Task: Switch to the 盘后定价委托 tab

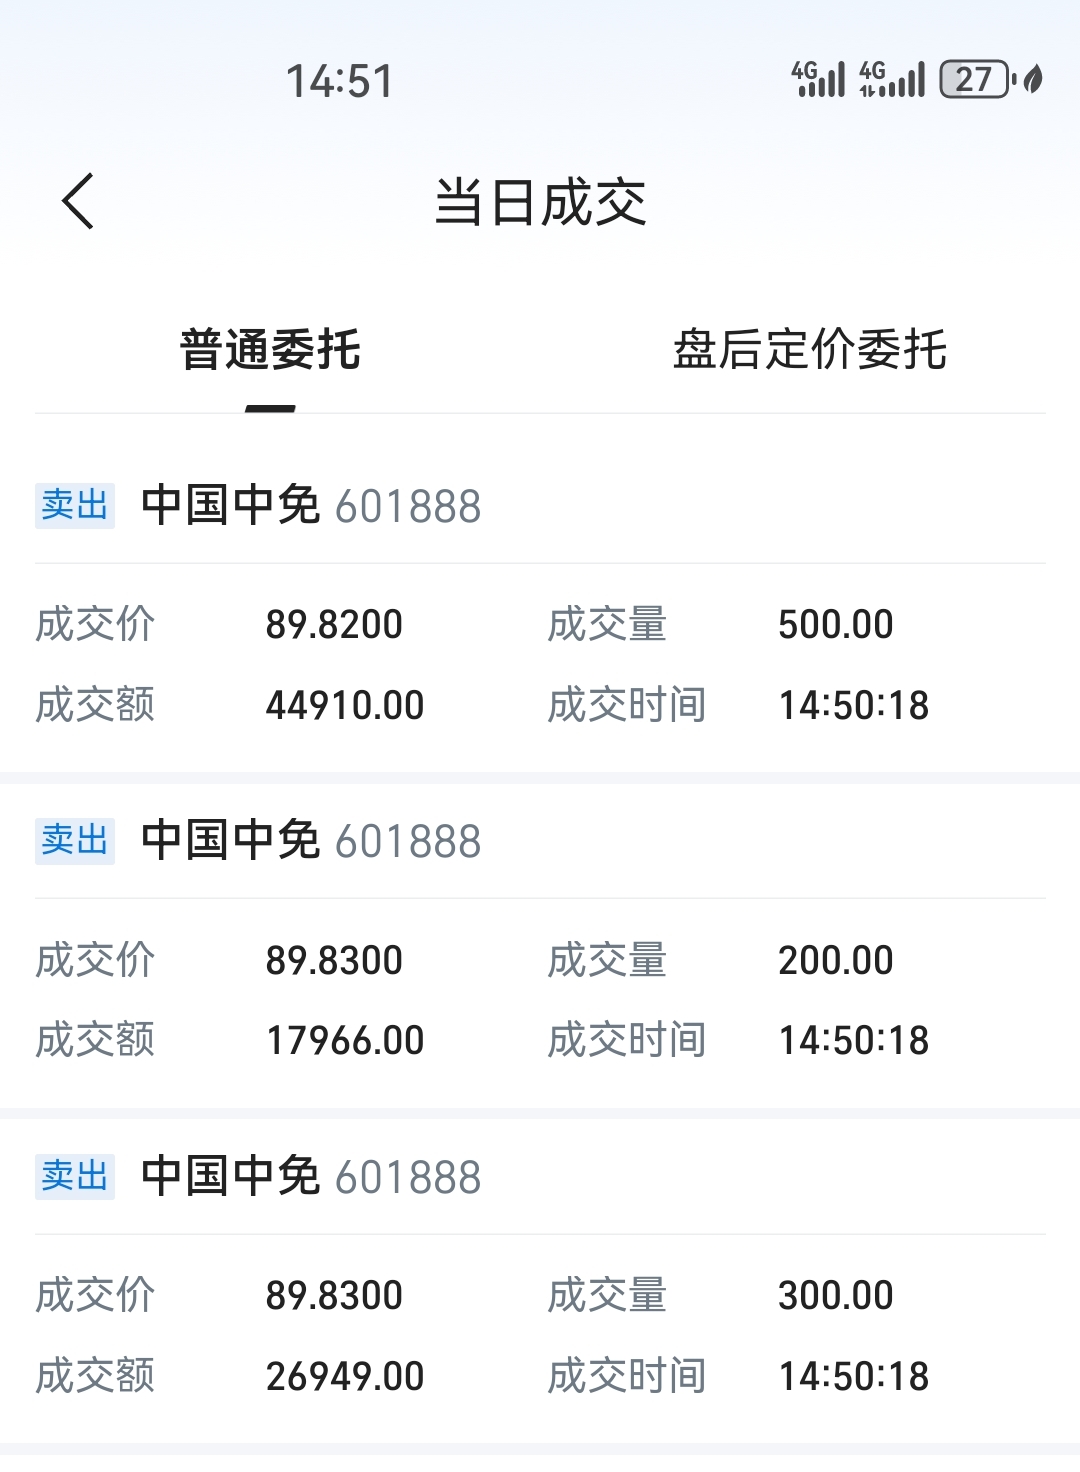Action: 809,350
